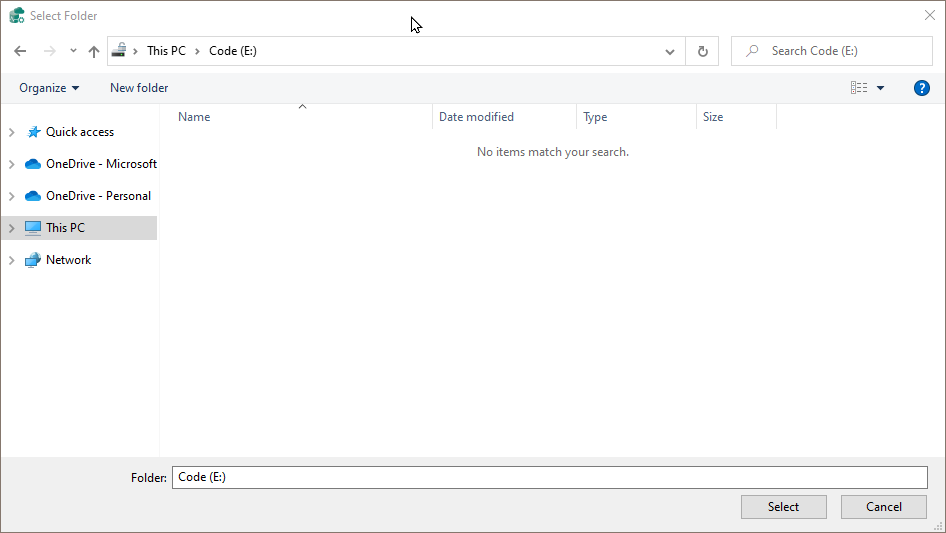Click the drive icon in address bar
Viewport: 946px width, 533px height.
pos(119,50)
